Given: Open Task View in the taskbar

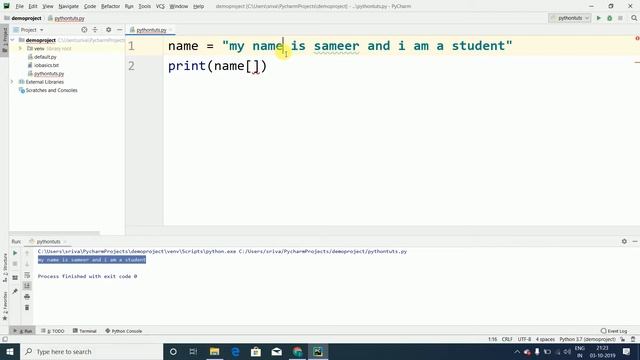Looking at the screenshot, I should pyautogui.click(x=193, y=351).
